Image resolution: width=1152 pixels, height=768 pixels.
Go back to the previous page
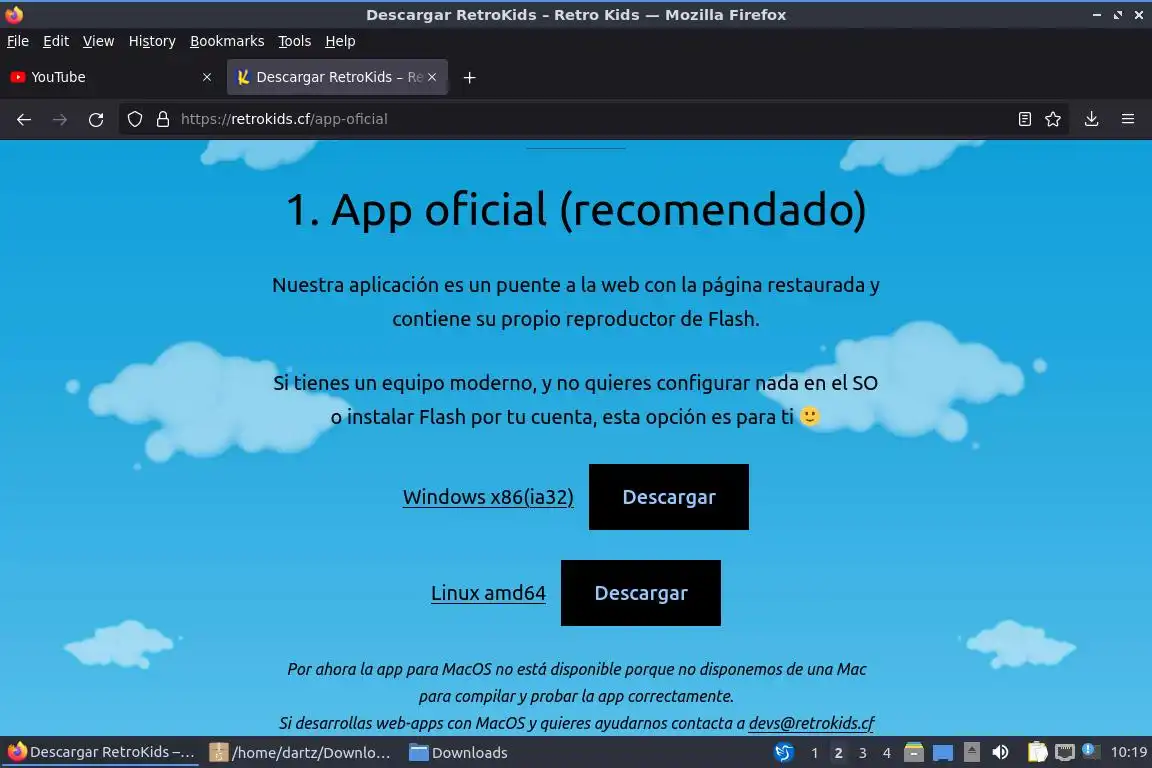point(24,119)
